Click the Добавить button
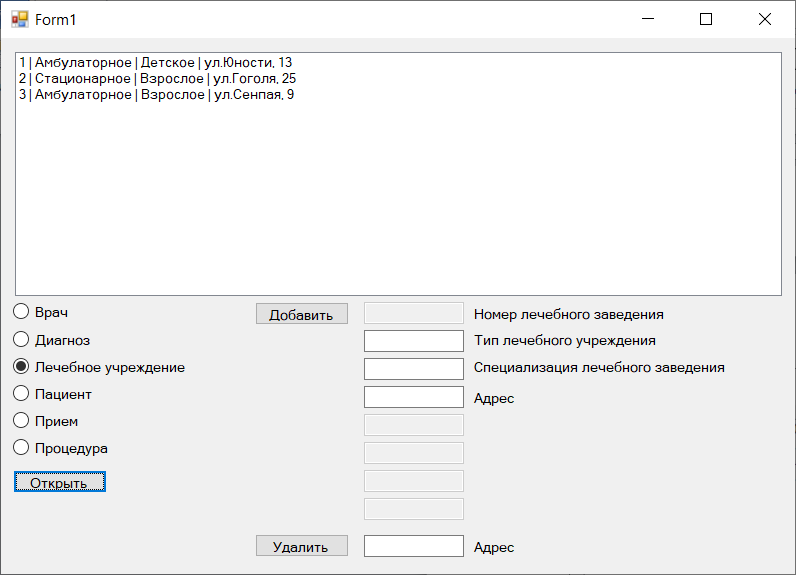This screenshot has width=796, height=575. 302,314
